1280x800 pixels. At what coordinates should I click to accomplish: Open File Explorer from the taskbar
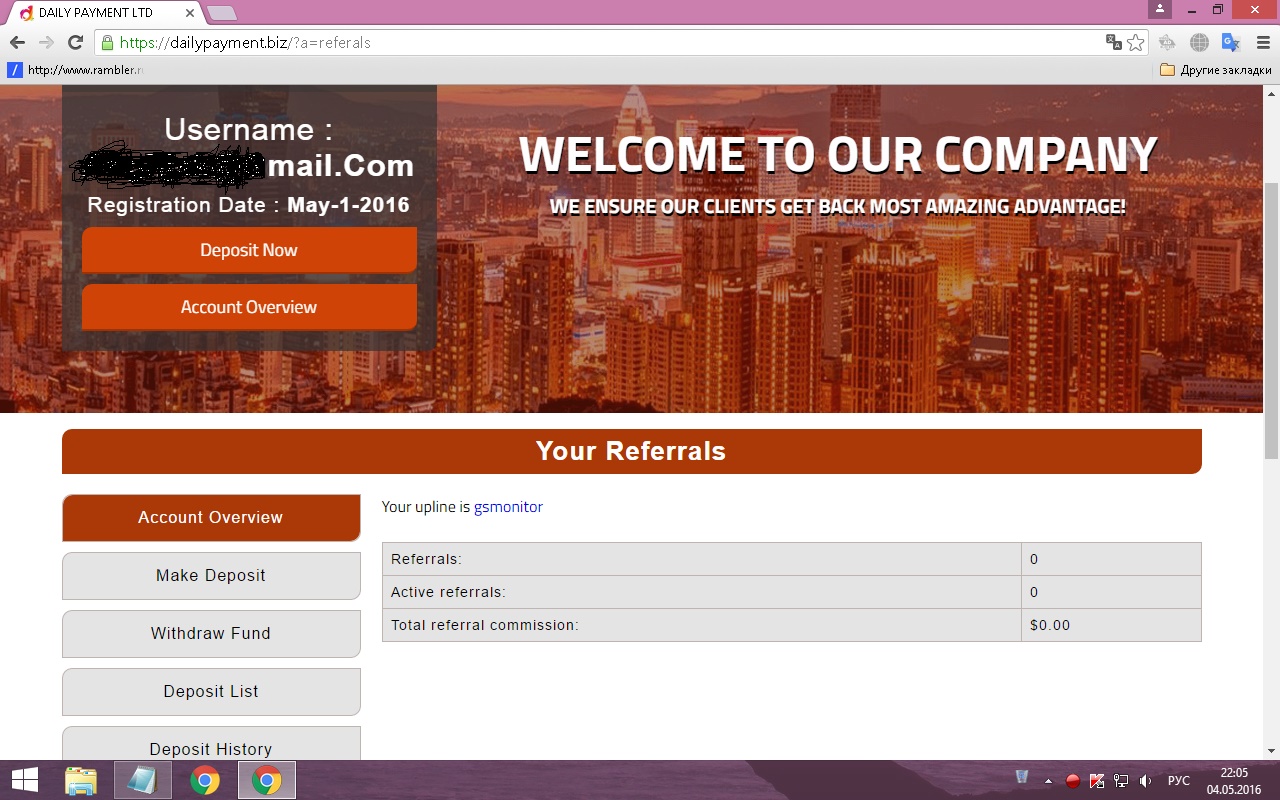point(81,780)
